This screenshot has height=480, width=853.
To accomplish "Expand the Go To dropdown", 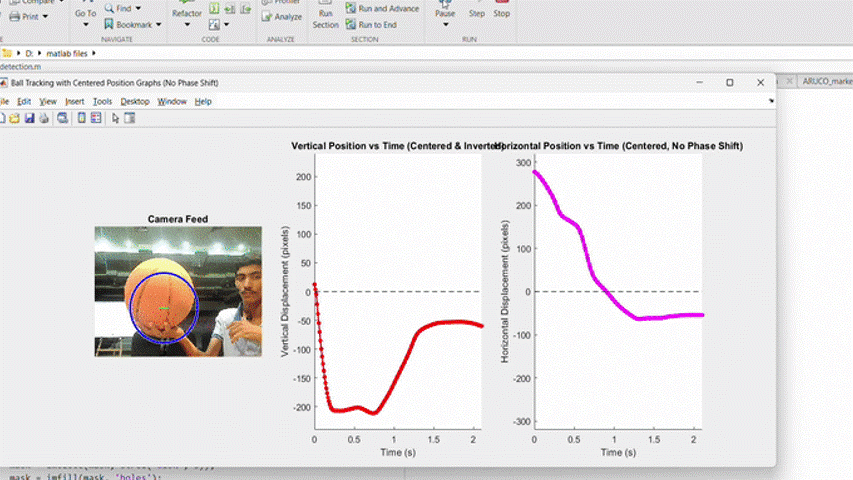I will click(x=86, y=25).
